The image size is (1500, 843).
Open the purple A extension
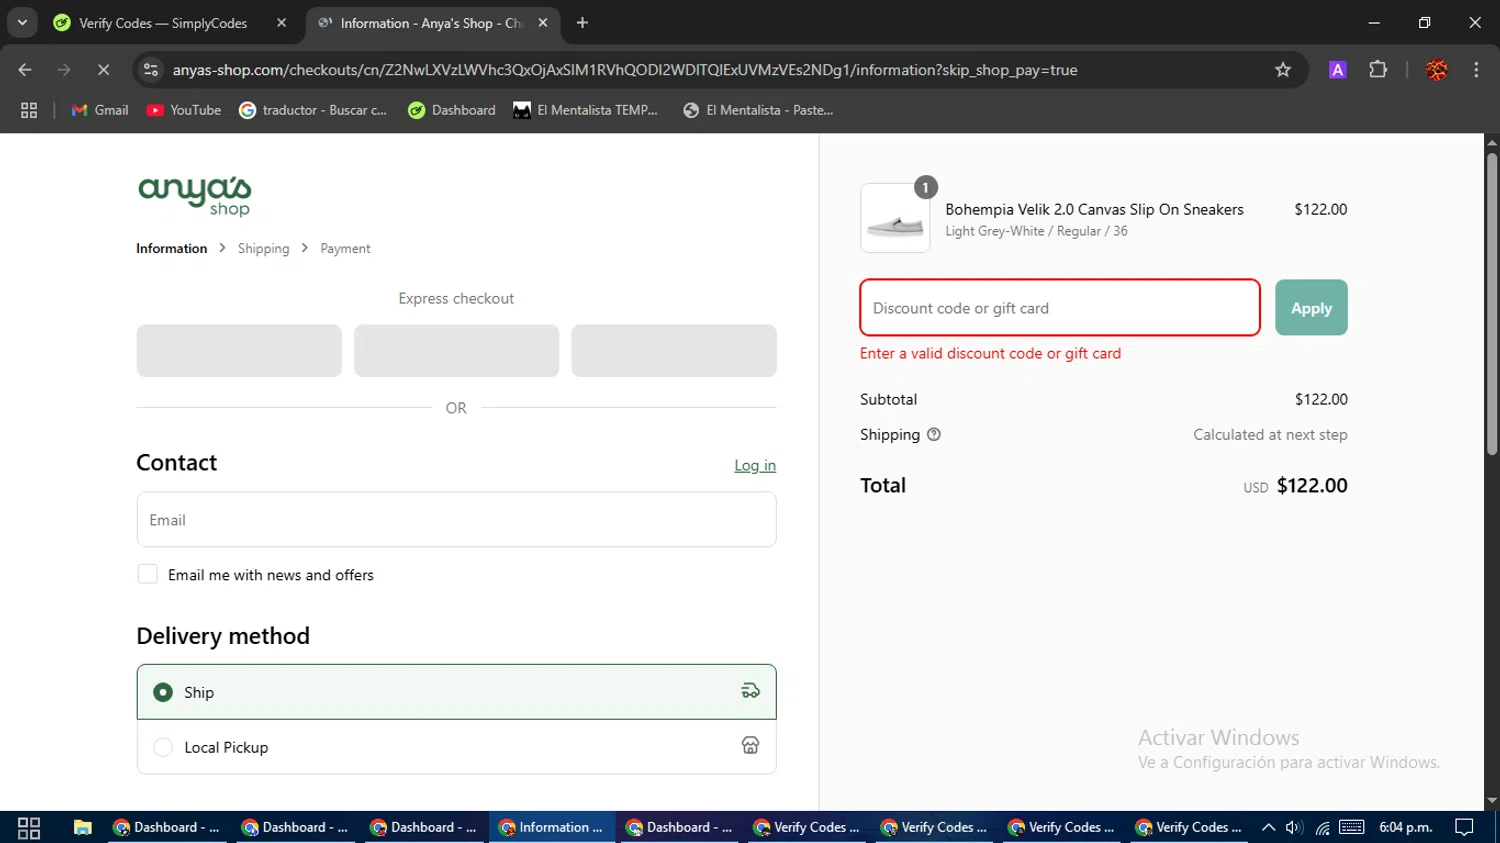point(1337,70)
